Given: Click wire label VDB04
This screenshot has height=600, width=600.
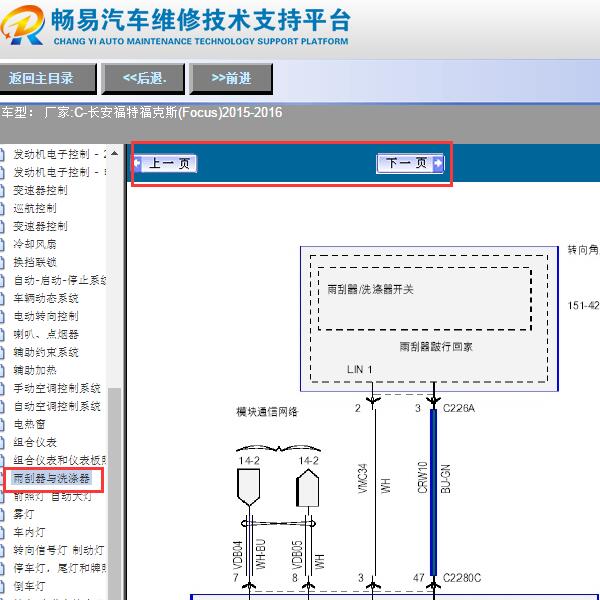Looking at the screenshot, I should pyautogui.click(x=238, y=555).
